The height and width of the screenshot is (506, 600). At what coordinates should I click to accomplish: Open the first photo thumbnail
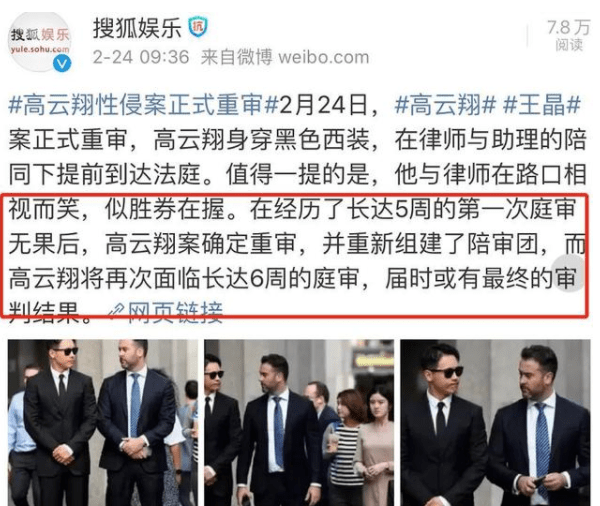pyautogui.click(x=103, y=423)
